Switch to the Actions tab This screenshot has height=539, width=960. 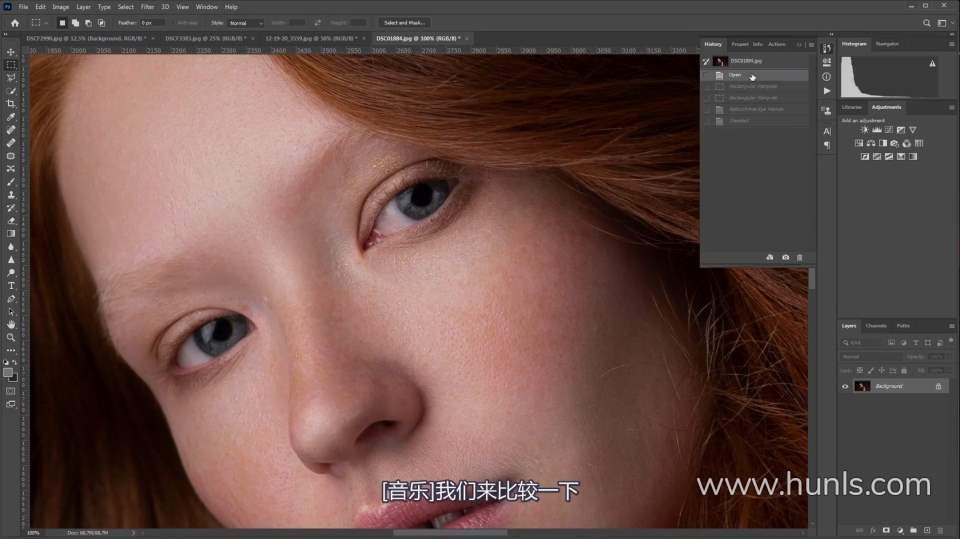pyautogui.click(x=777, y=44)
